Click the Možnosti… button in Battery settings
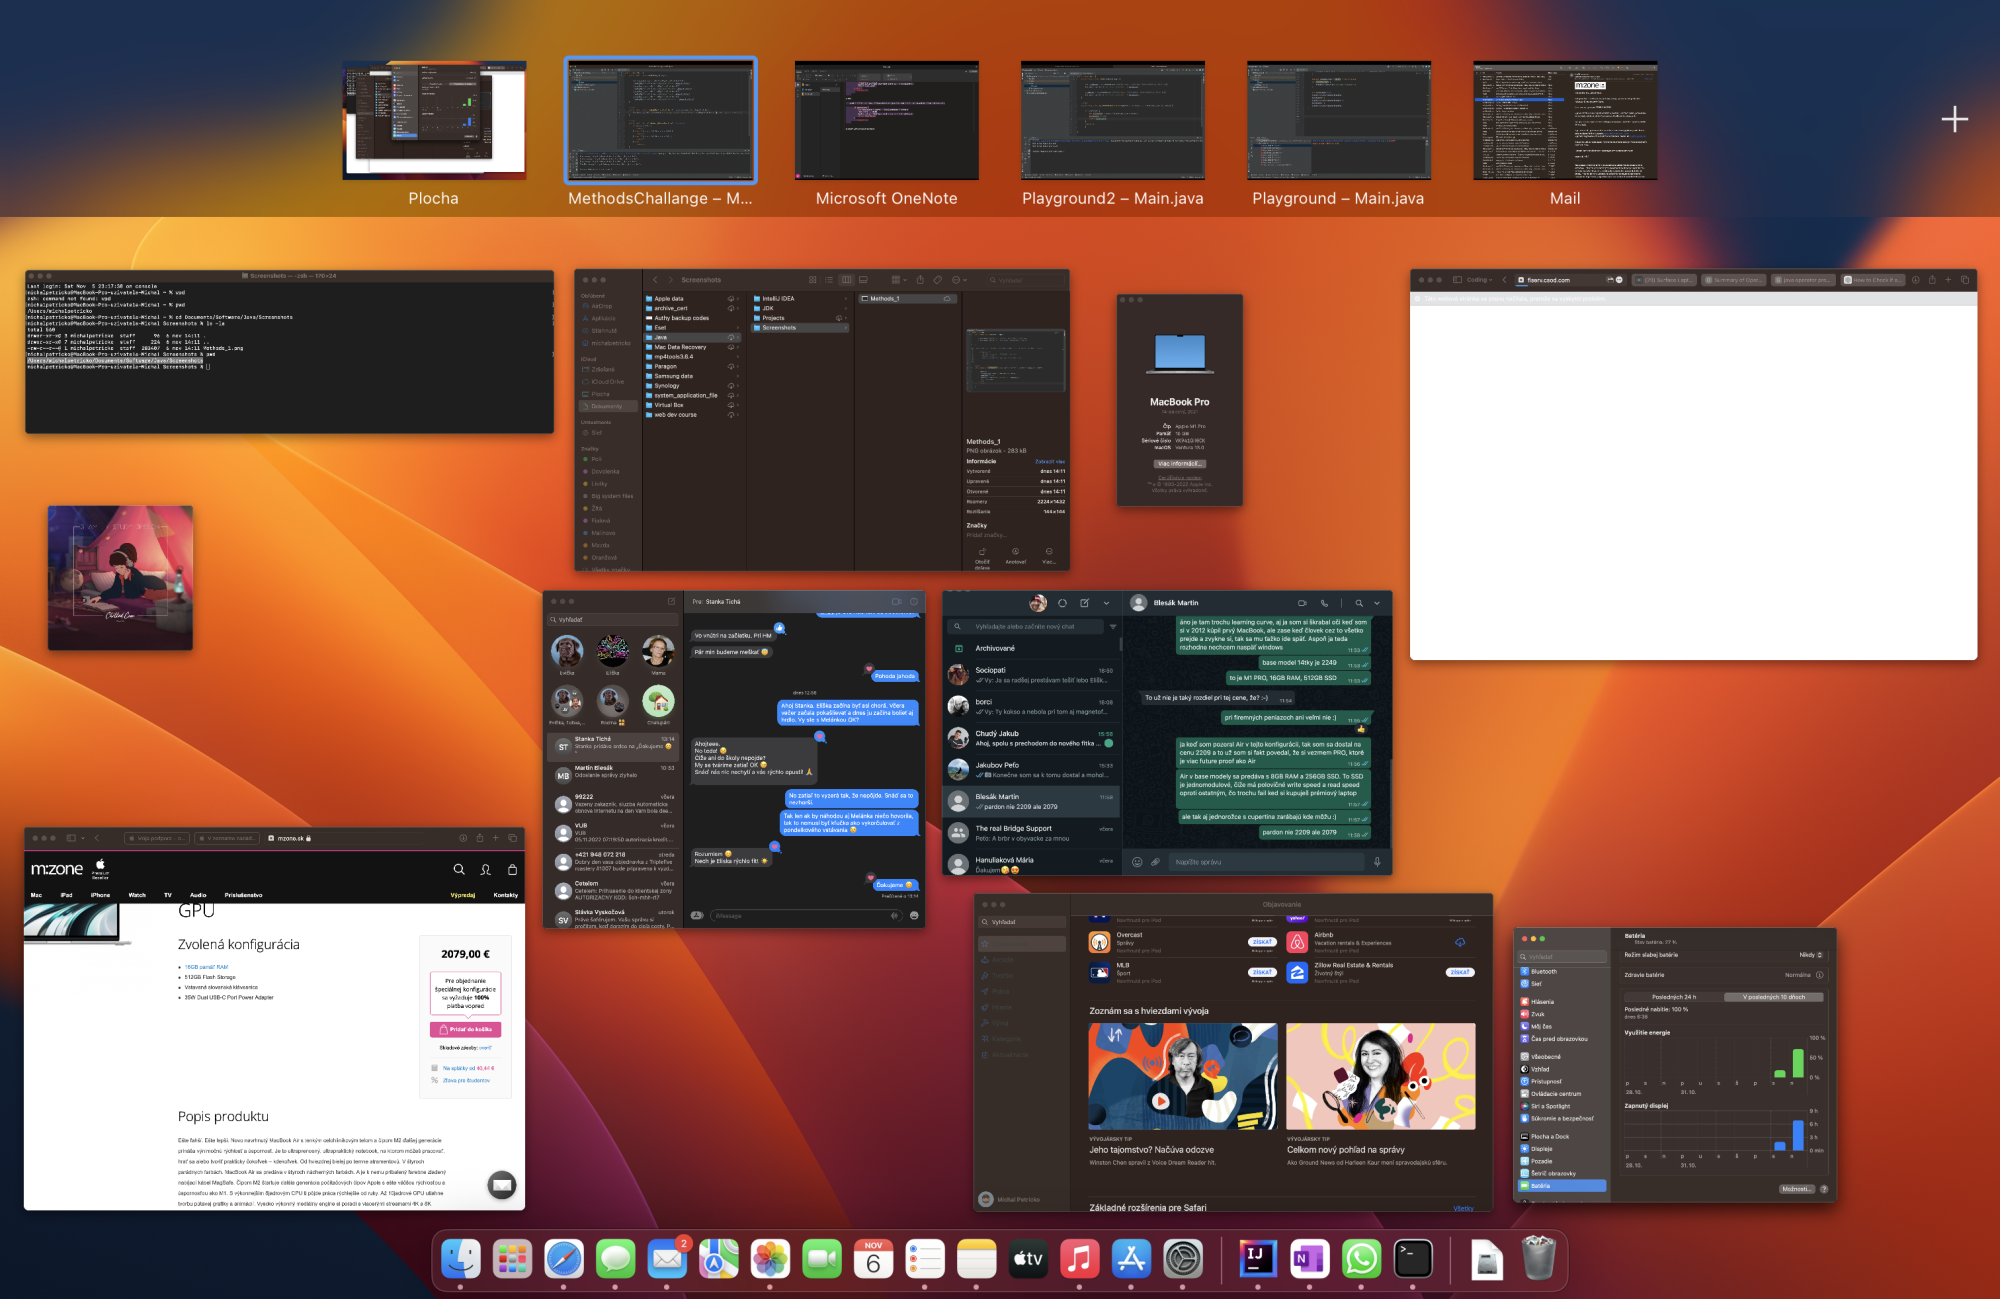Image resolution: width=2000 pixels, height=1299 pixels. point(1796,1189)
